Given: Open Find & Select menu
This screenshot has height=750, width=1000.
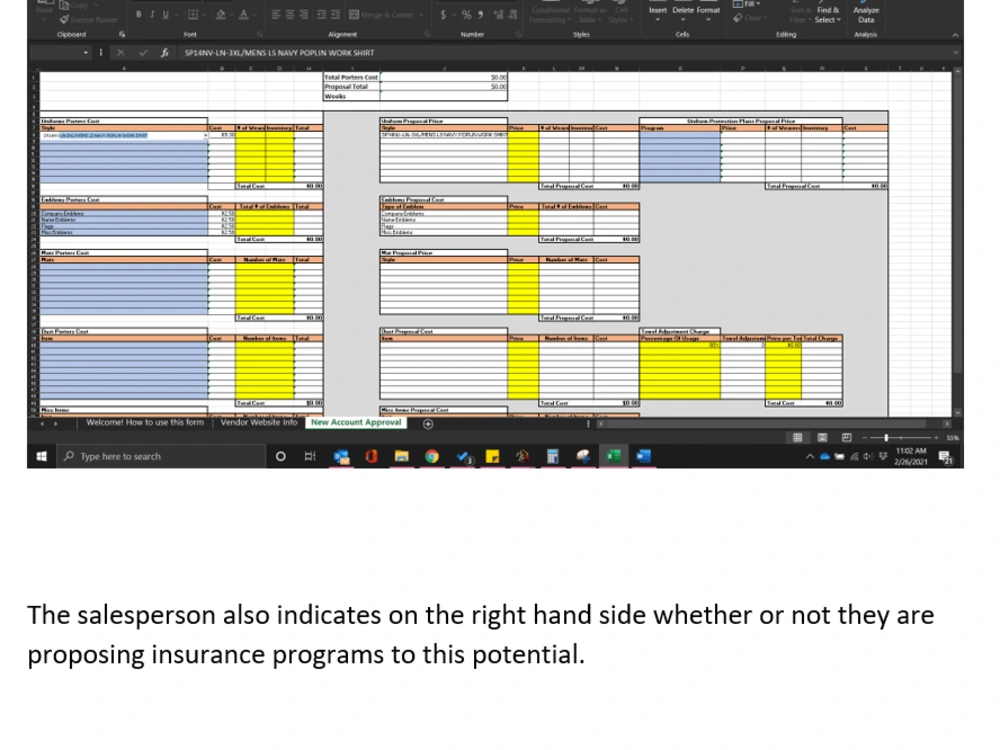Looking at the screenshot, I should [828, 14].
